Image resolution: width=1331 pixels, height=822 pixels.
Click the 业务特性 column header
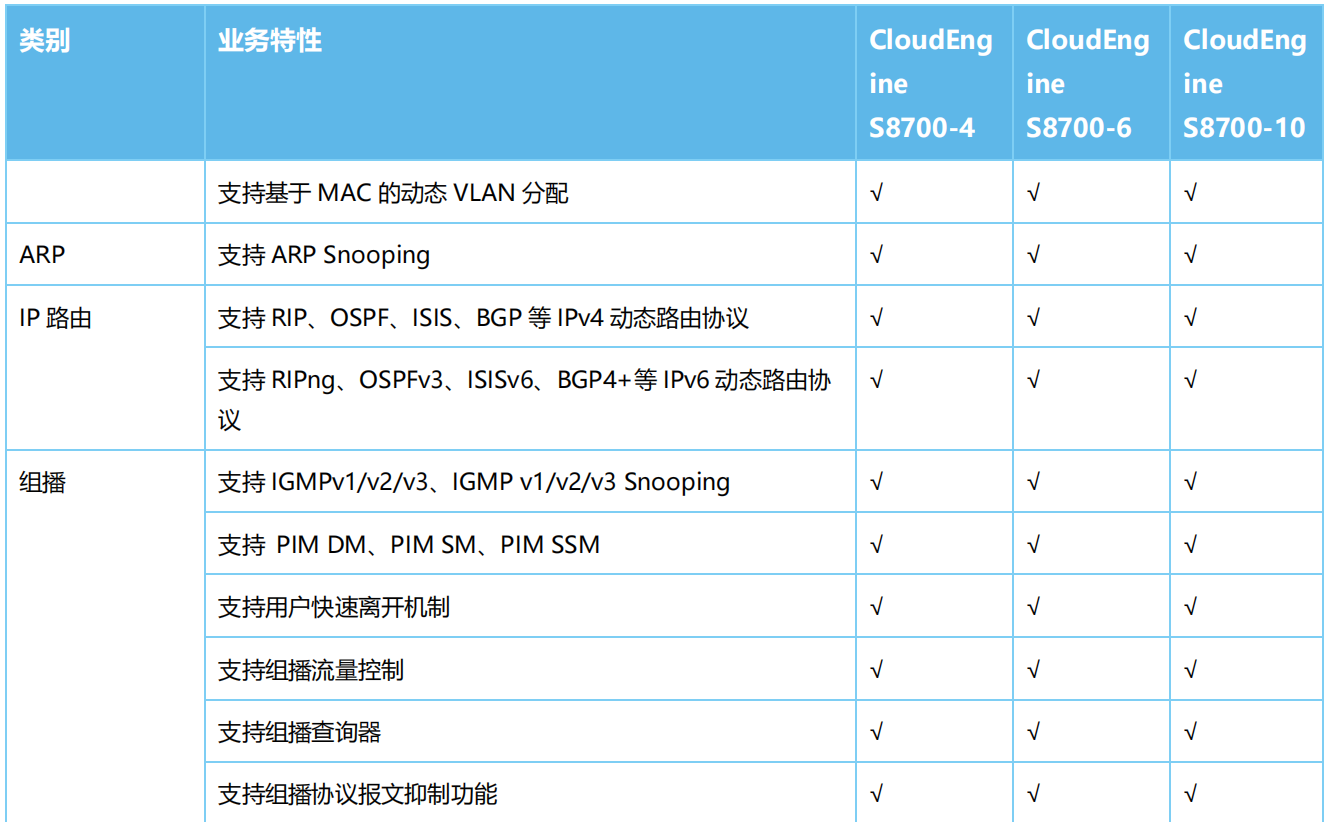pos(270,41)
